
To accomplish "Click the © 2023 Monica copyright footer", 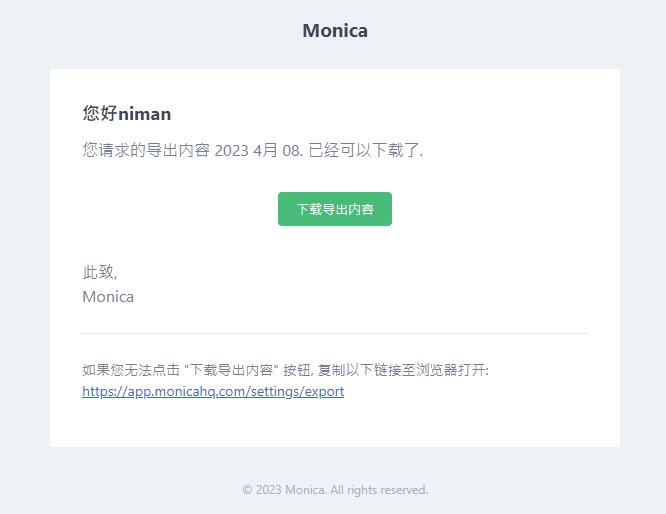I will [x=335, y=490].
